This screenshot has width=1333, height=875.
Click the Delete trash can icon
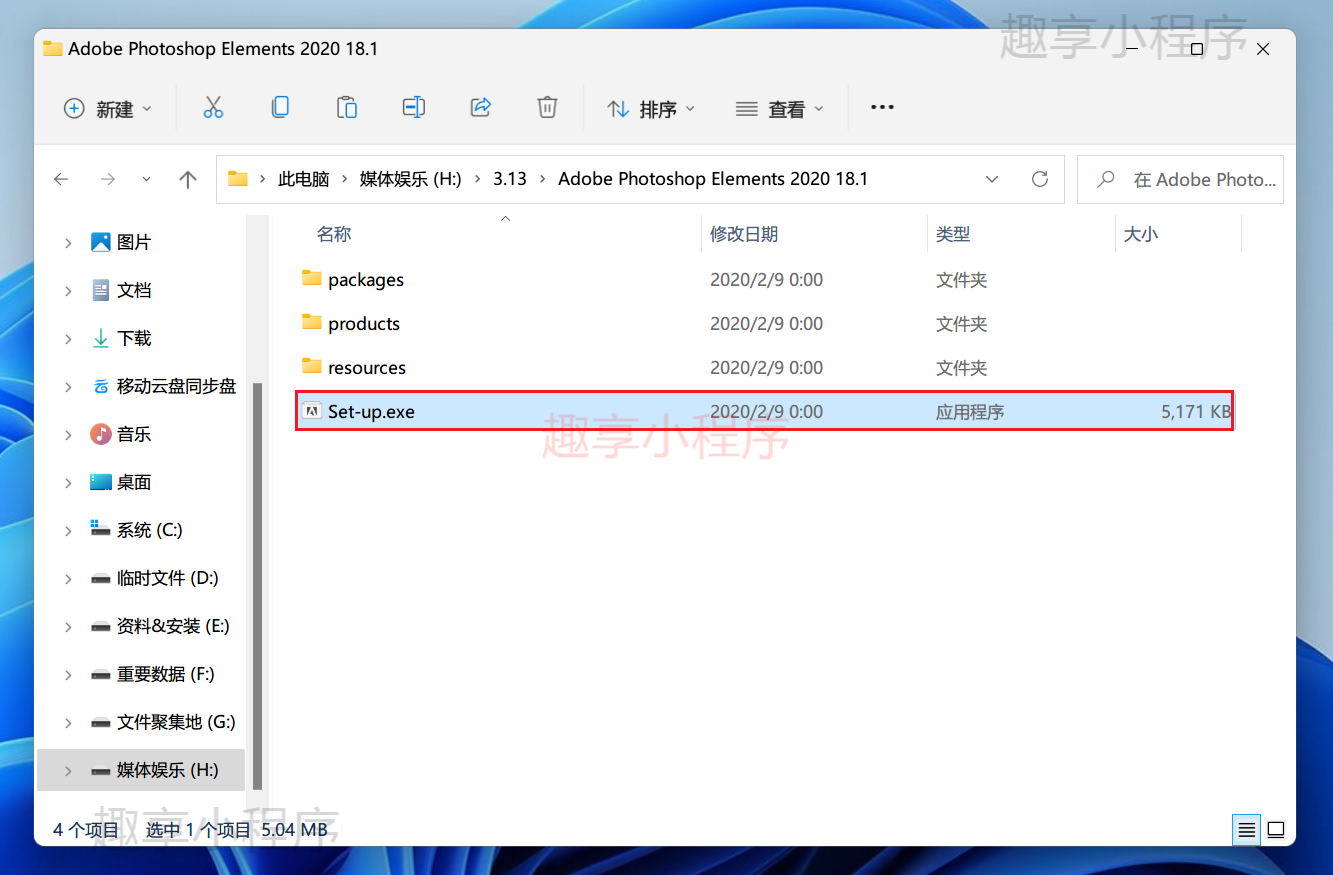click(x=547, y=107)
